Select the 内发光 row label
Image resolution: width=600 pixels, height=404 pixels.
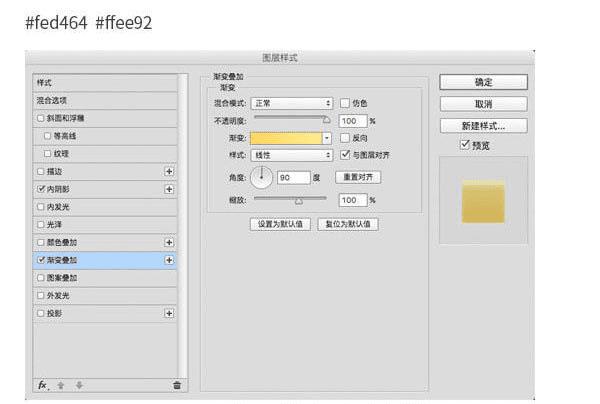[58, 207]
